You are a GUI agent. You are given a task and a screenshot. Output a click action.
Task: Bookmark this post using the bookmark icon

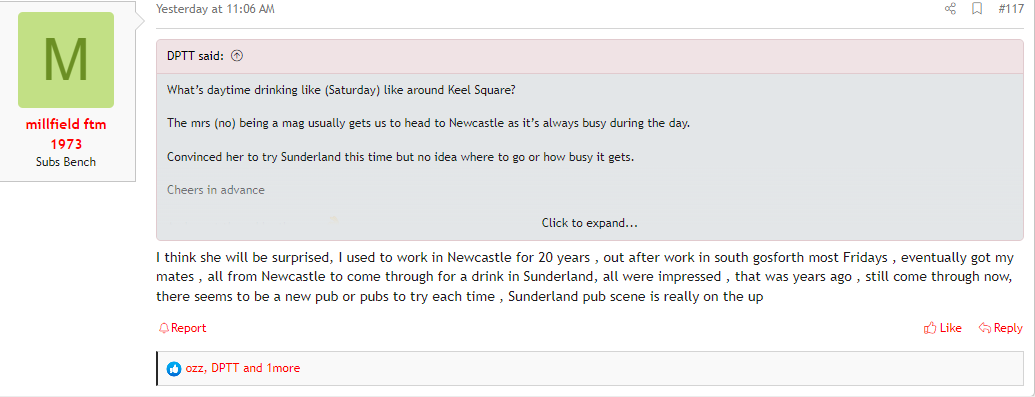pyautogui.click(x=977, y=9)
